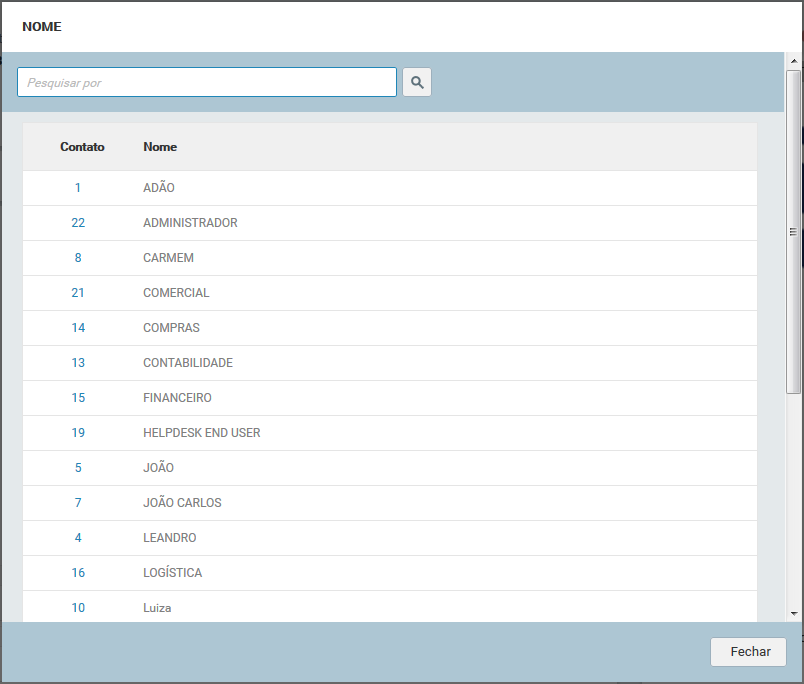Viewport: 804px width, 684px height.
Task: Select contact 14 for COMPRAS
Action: coord(78,328)
